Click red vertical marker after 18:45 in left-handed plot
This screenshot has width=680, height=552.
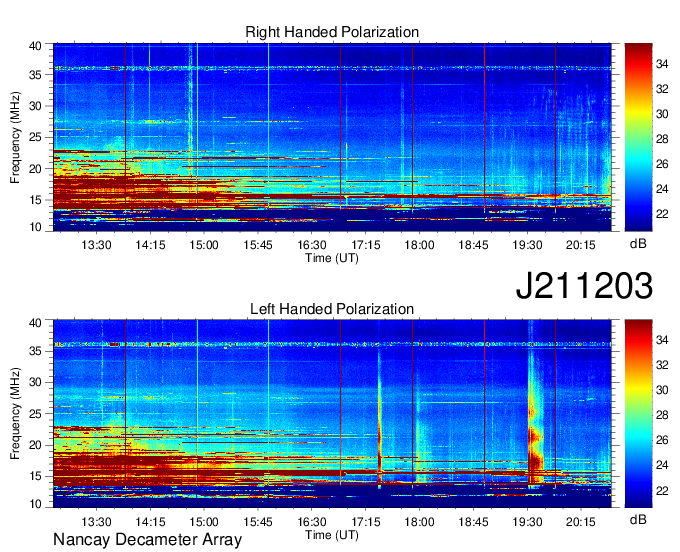click(484, 403)
